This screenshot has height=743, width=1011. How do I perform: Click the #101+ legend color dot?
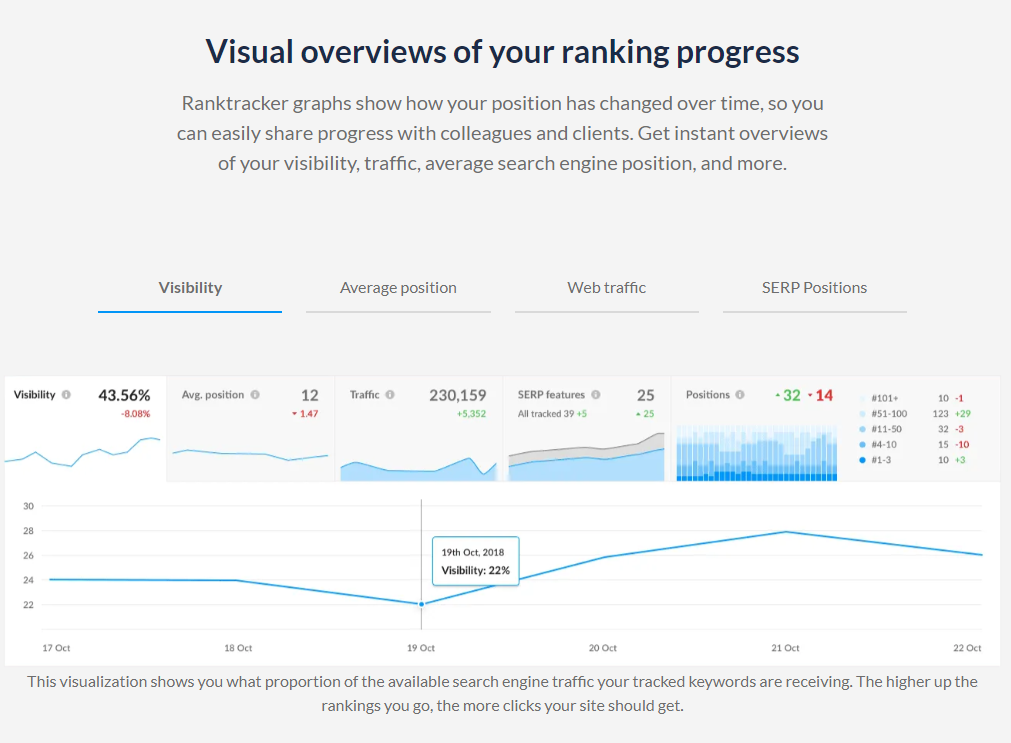(x=863, y=399)
